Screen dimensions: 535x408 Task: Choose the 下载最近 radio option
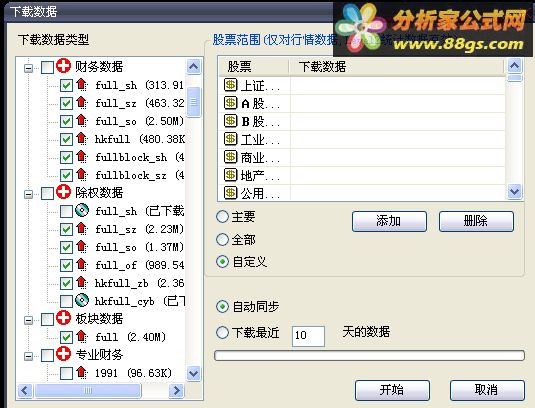pyautogui.click(x=222, y=332)
